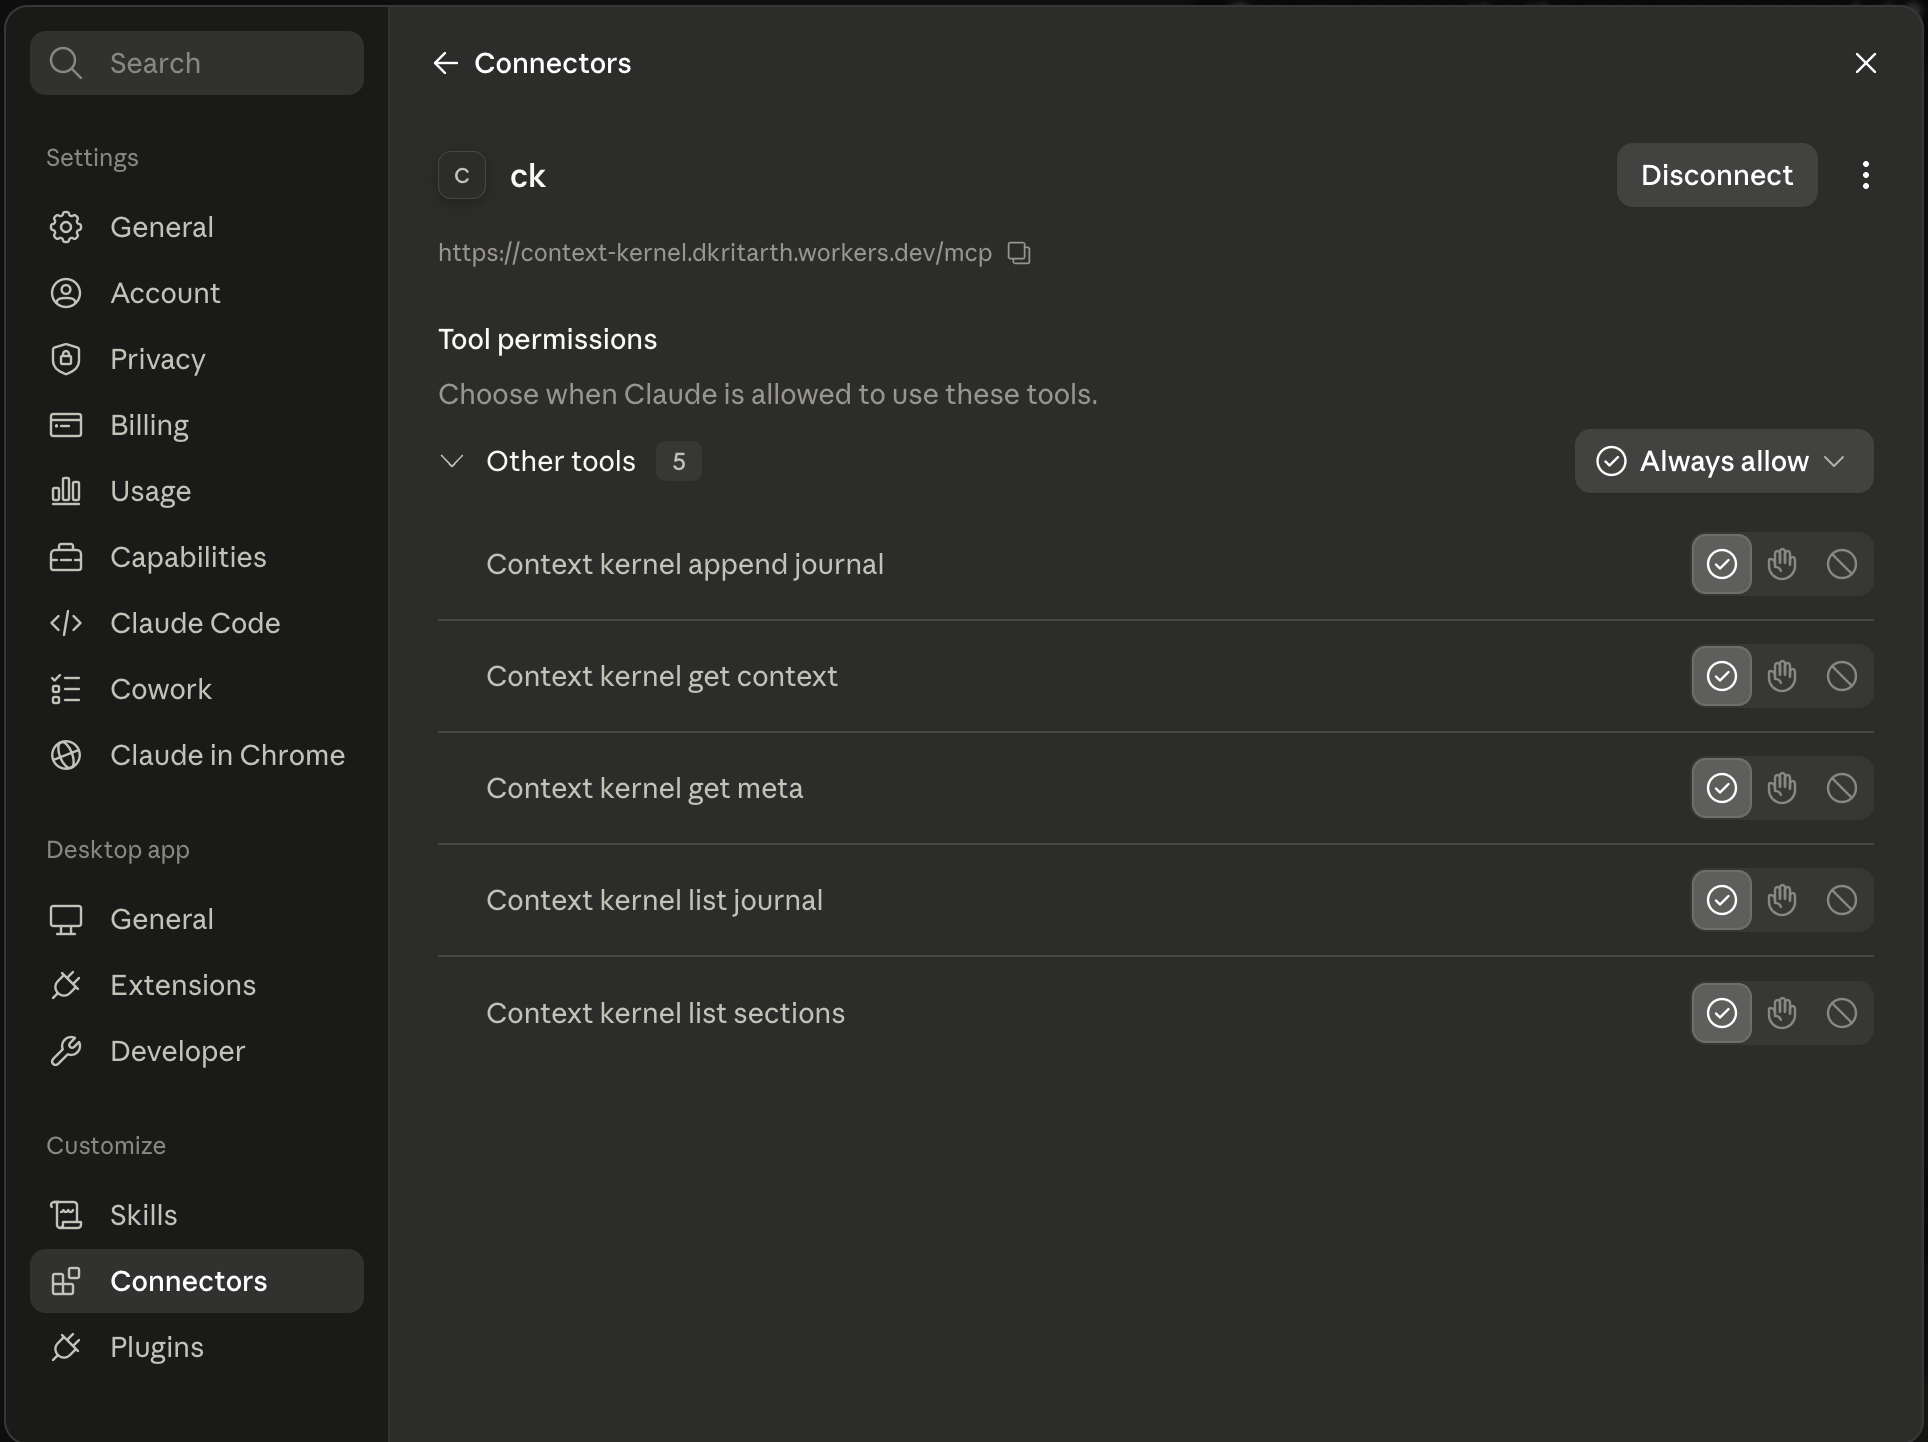1928x1442 pixels.
Task: Disconnect the ck connector
Action: click(1716, 175)
